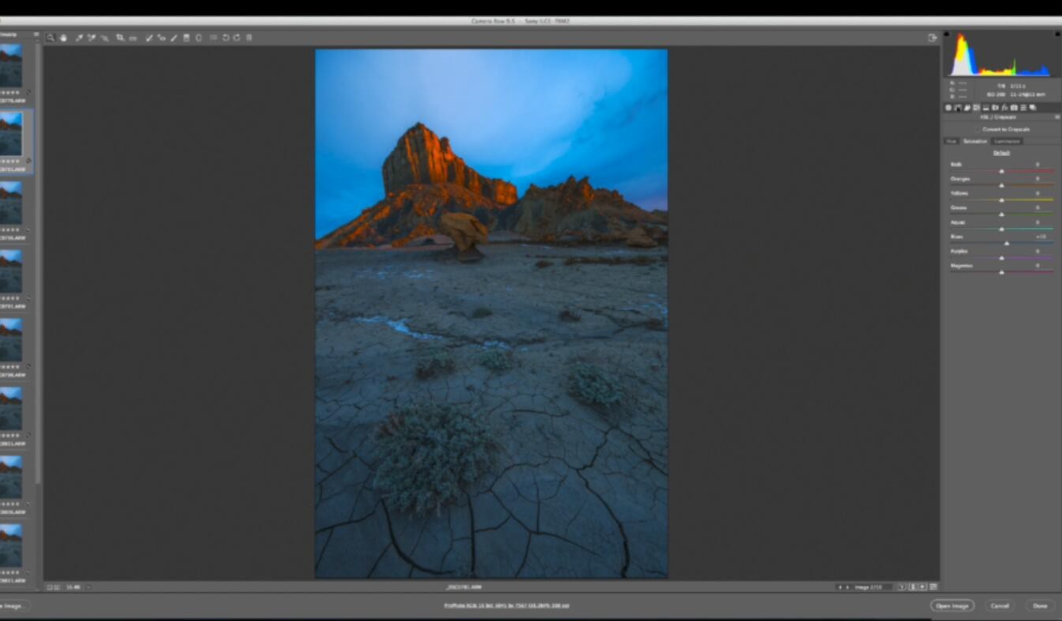
Task: Enable Convert to Grayscale checkbox
Action: tap(977, 129)
